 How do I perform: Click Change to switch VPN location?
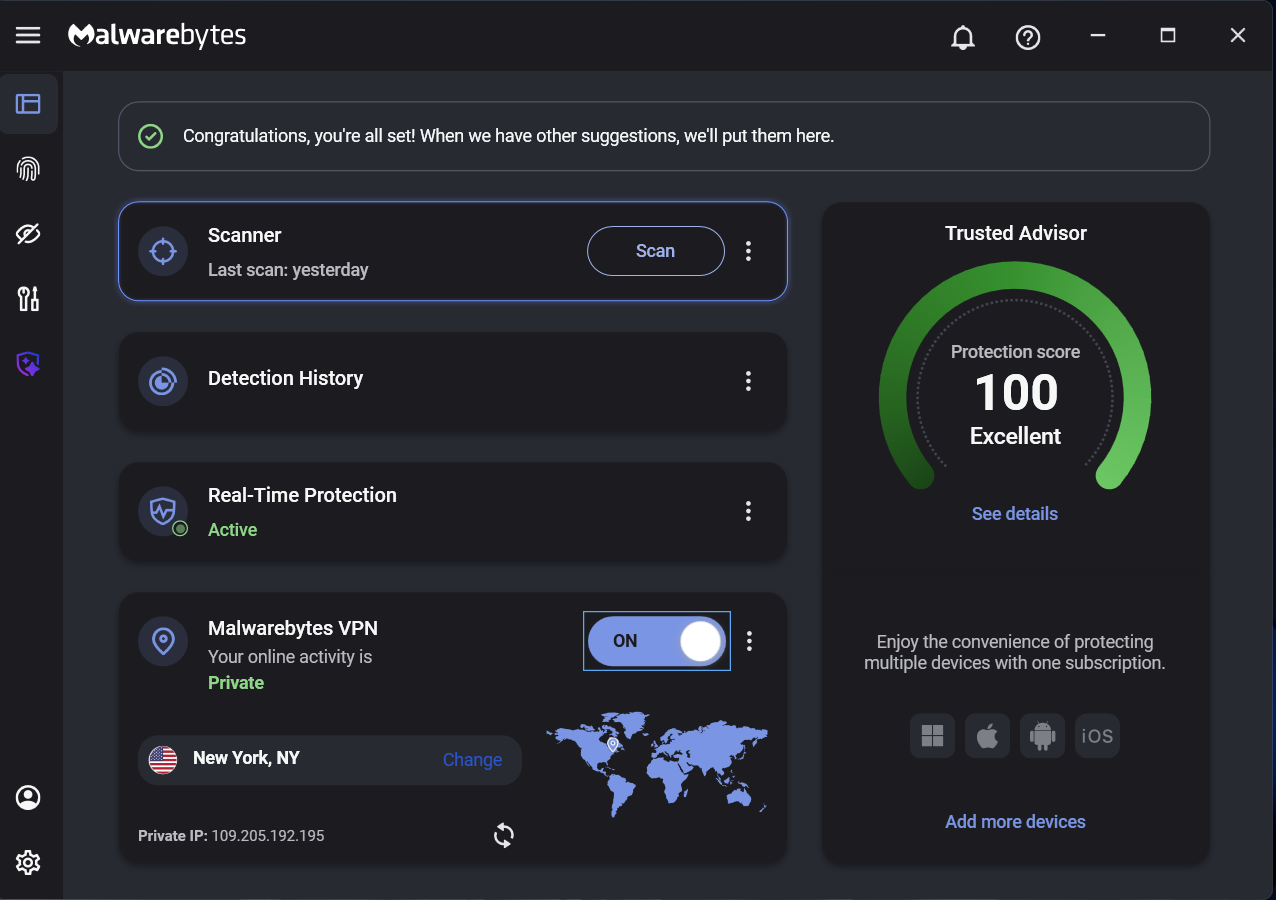pyautogui.click(x=472, y=760)
